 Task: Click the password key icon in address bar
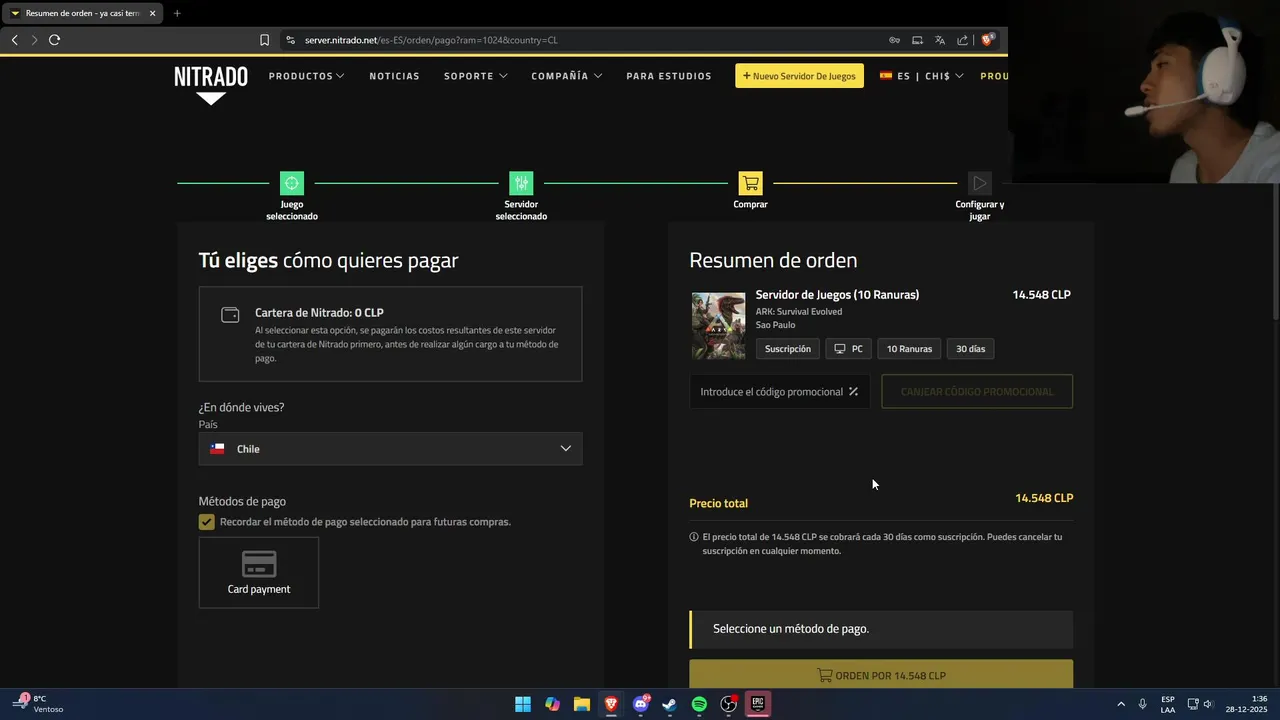pyautogui.click(x=894, y=40)
